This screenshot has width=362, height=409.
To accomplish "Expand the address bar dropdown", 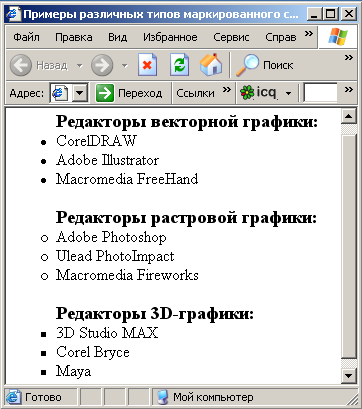I will pyautogui.click(x=80, y=93).
